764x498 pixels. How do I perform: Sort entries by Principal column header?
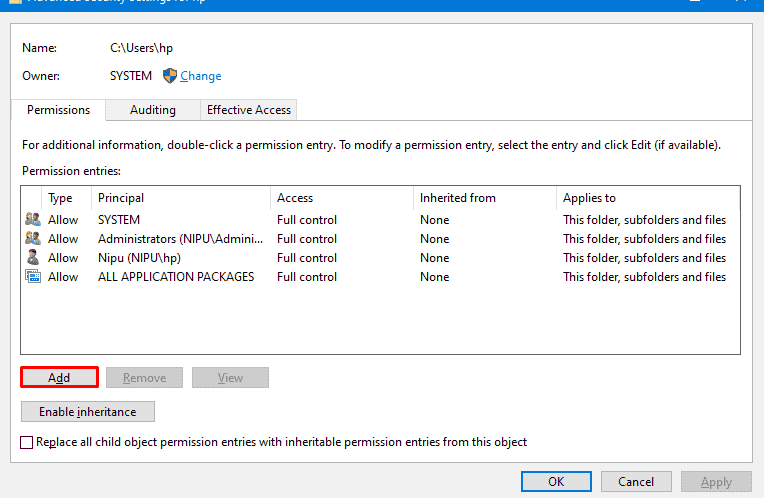[180, 198]
